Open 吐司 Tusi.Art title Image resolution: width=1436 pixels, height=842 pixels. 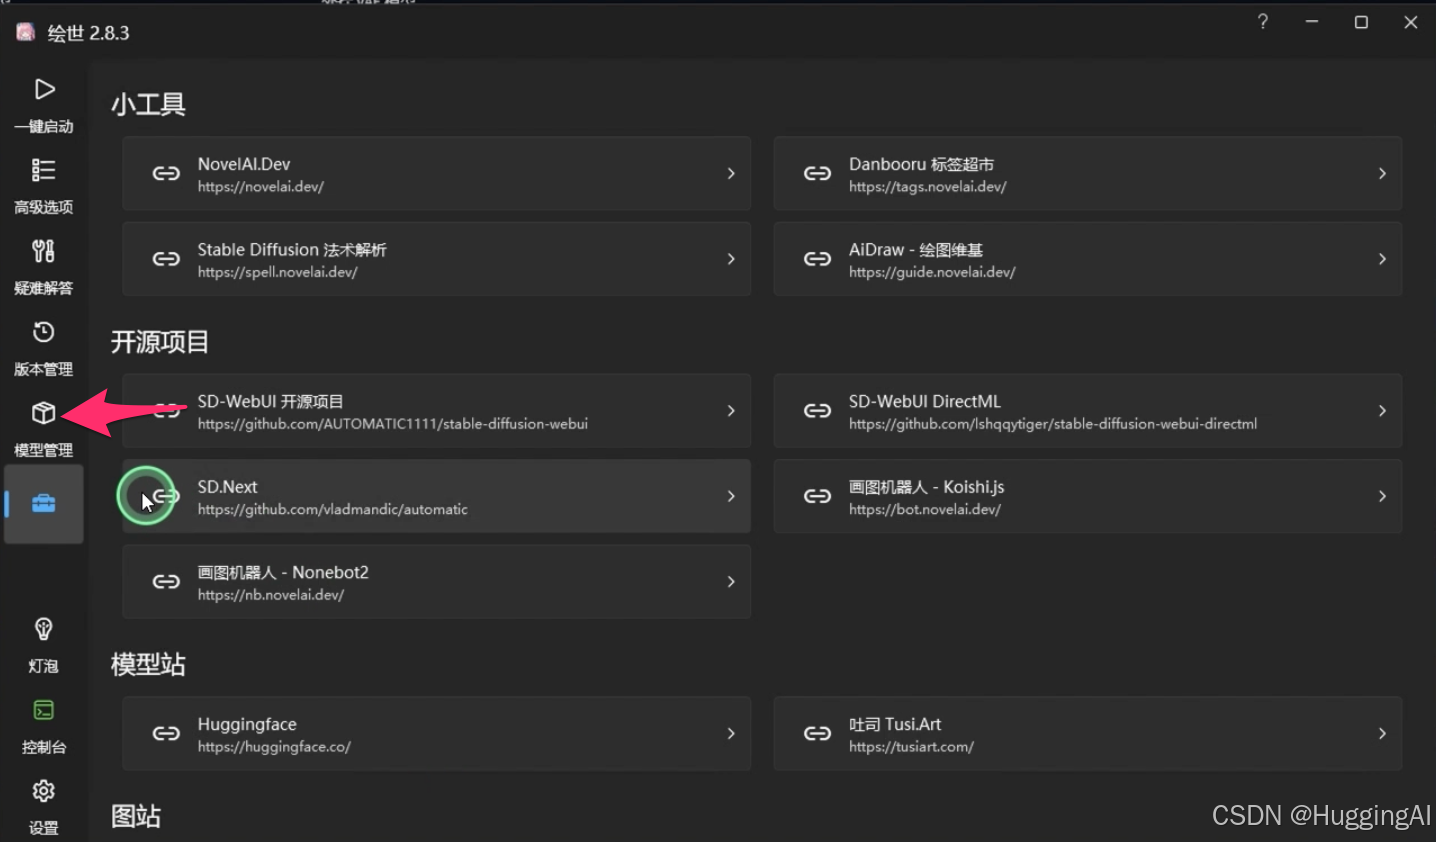click(895, 724)
